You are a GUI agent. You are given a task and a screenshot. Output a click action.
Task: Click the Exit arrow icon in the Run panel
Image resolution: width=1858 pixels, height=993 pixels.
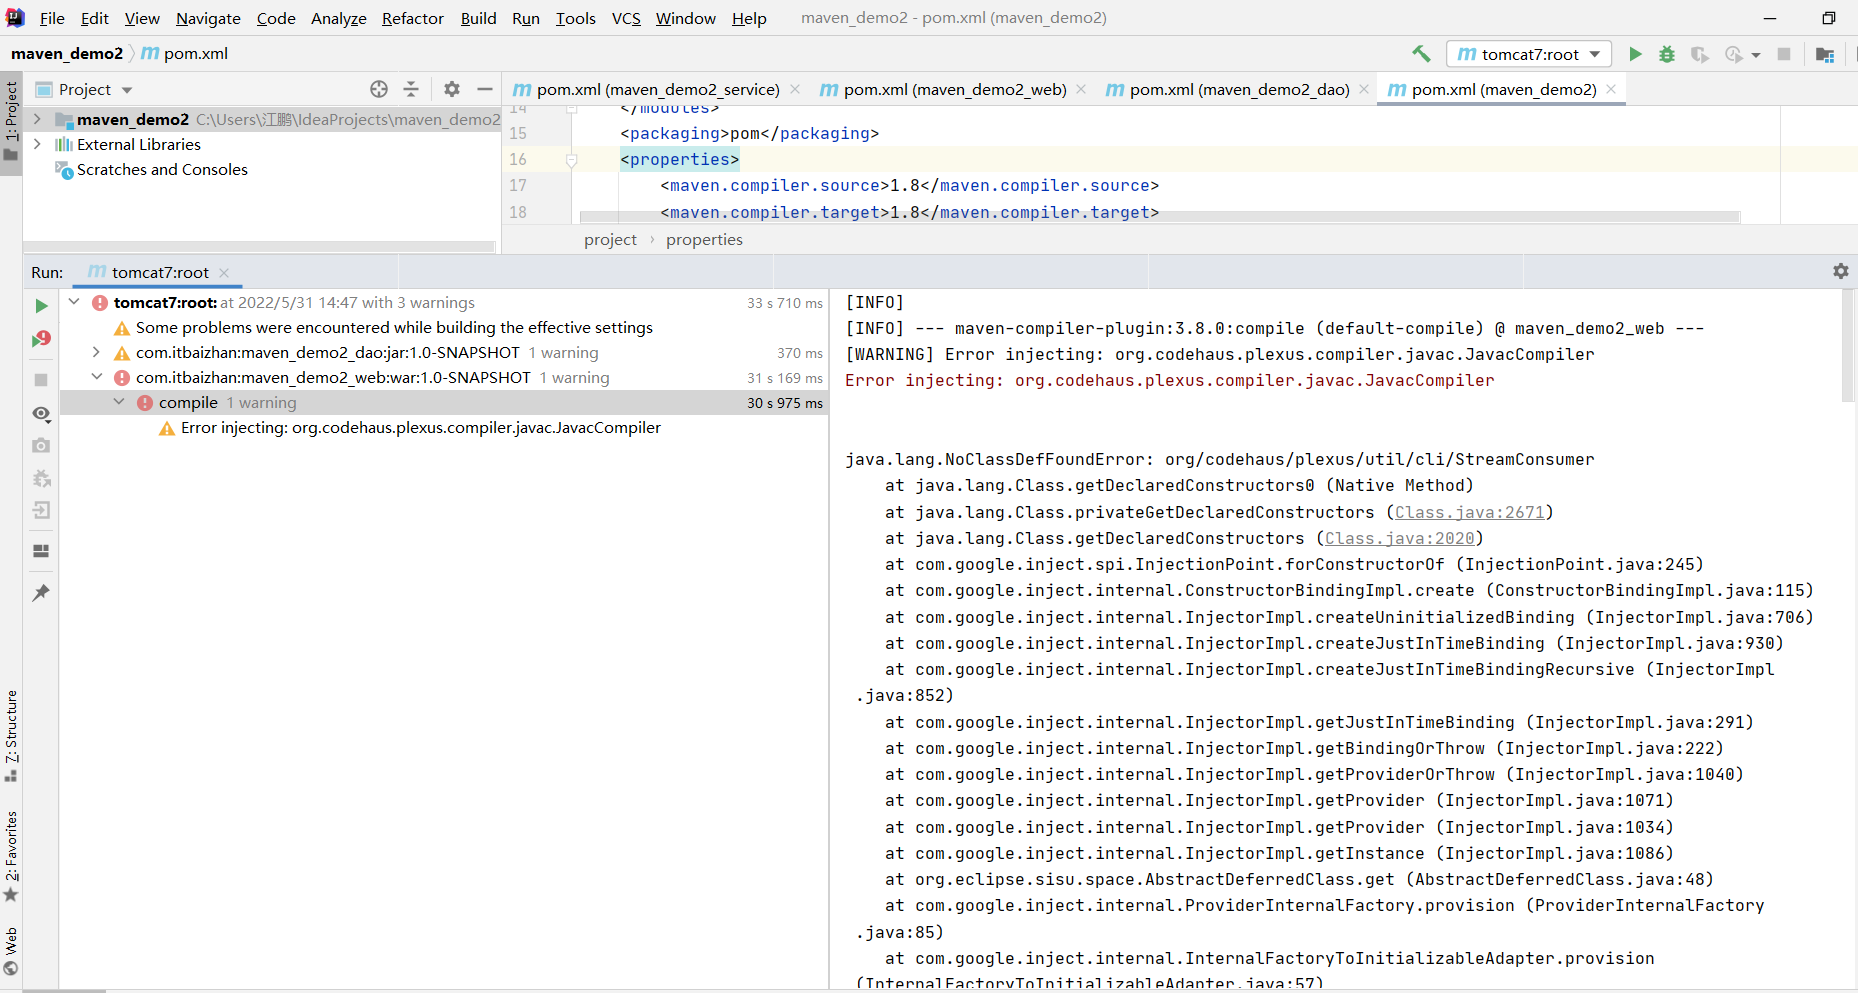point(41,510)
